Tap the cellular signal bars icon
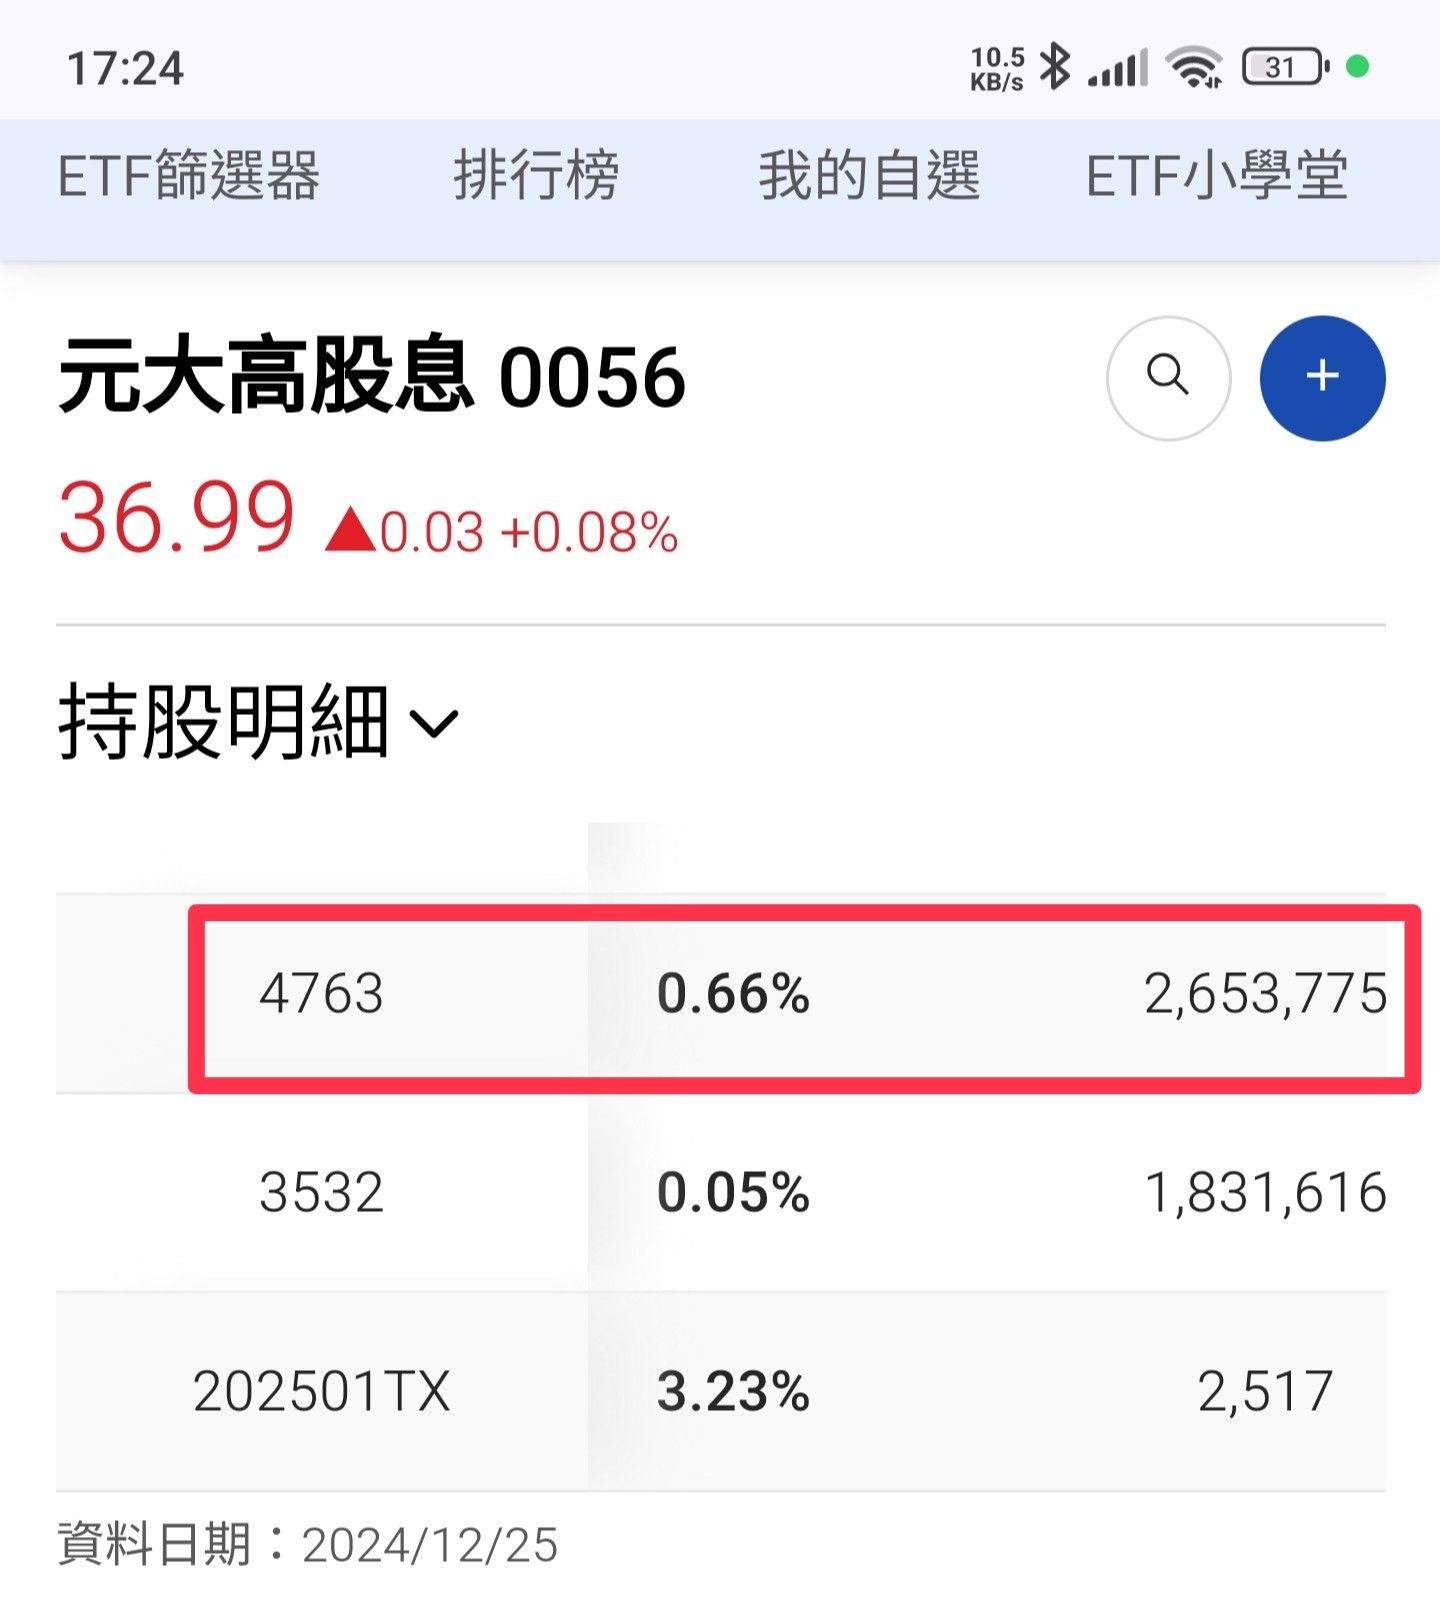This screenshot has width=1440, height=1622. tap(1118, 68)
